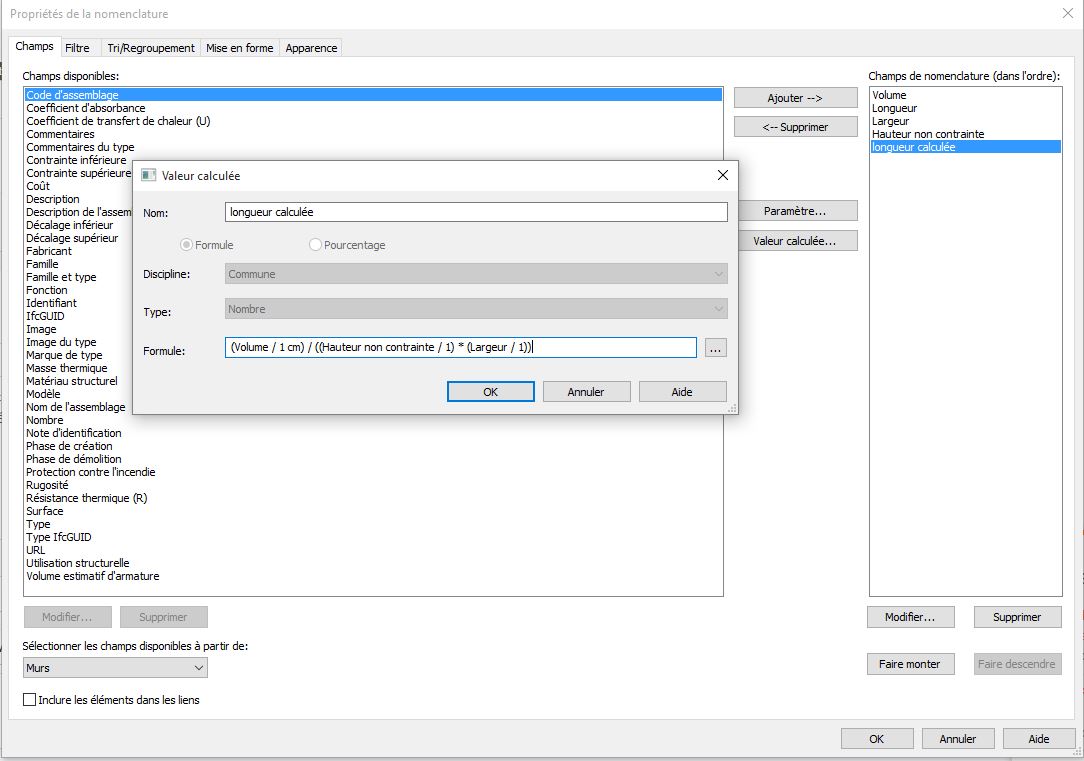1084x761 pixels.
Task: Go to the Mise en forme tab
Action: click(x=239, y=48)
